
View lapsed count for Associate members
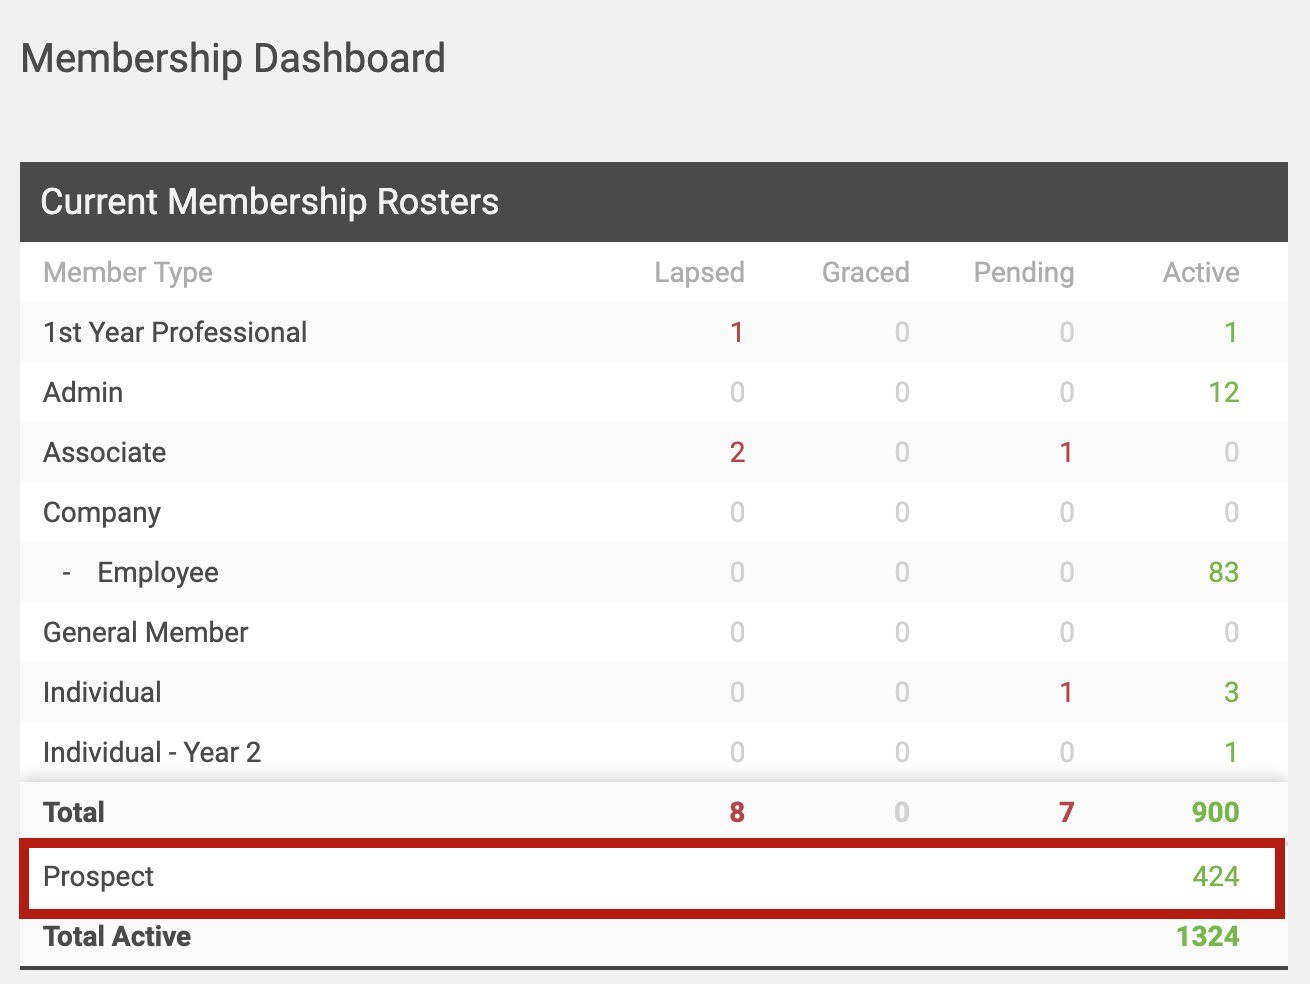pyautogui.click(x=737, y=452)
